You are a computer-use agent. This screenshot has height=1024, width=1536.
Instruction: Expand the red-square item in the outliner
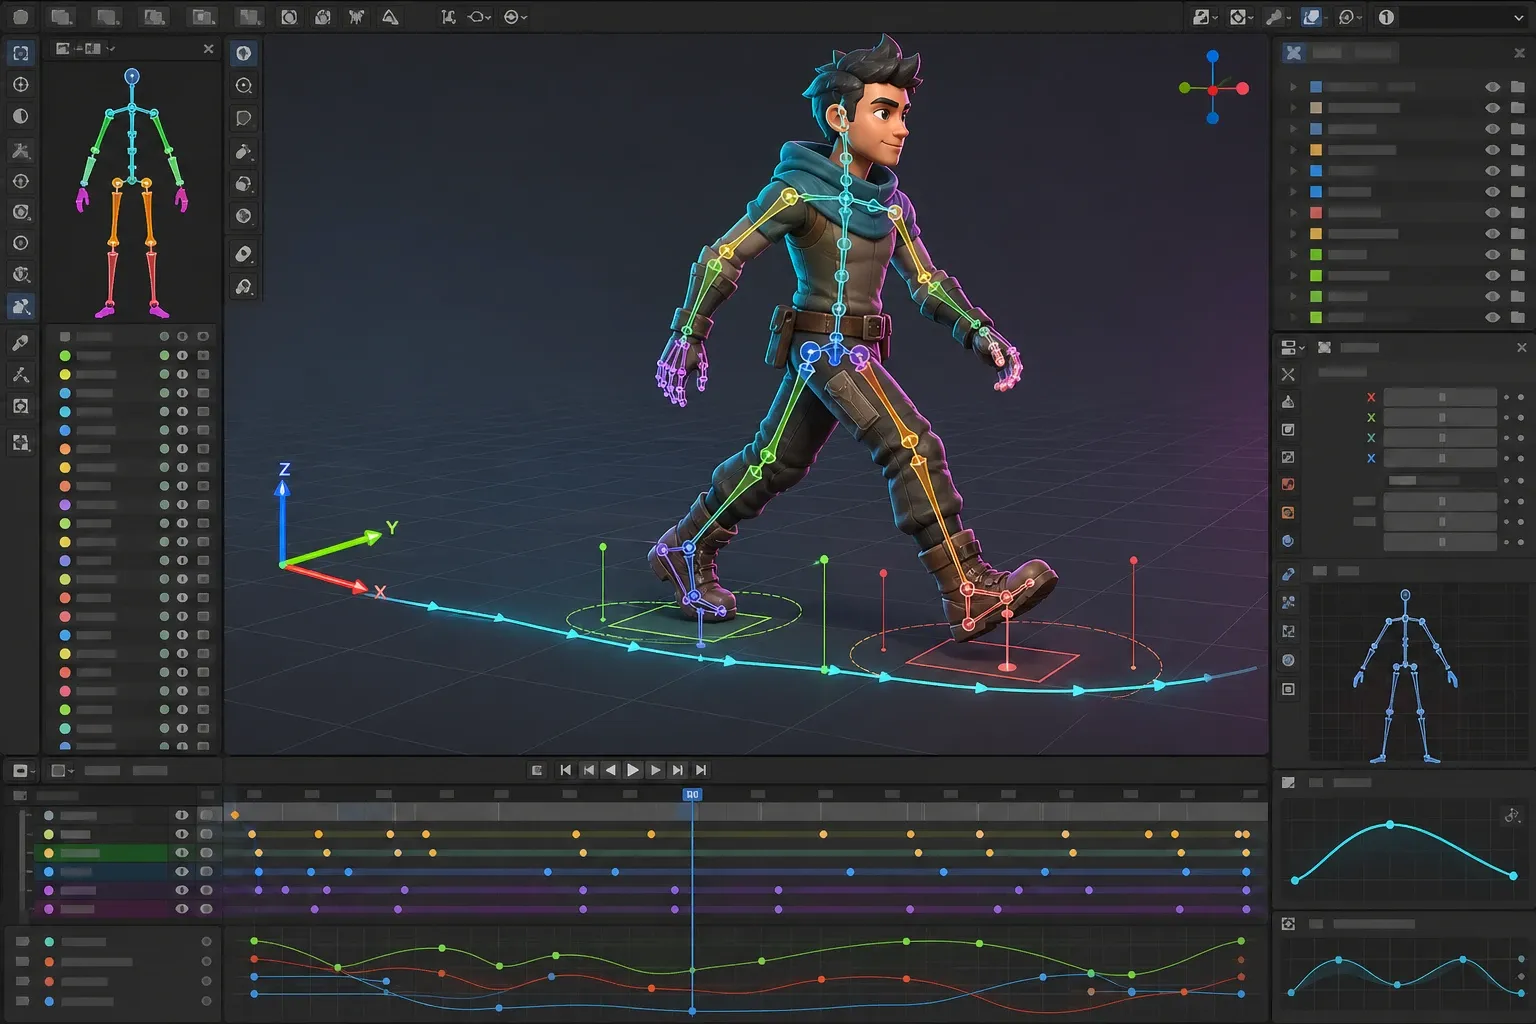(1293, 213)
